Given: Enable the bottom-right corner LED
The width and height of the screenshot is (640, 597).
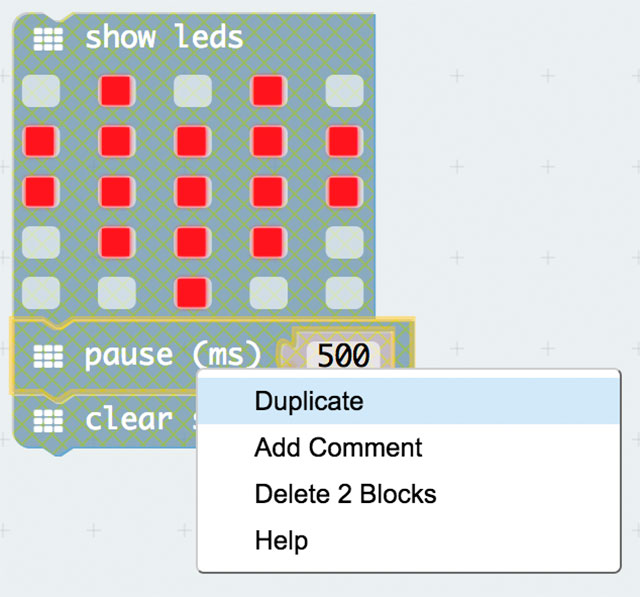Looking at the screenshot, I should (x=345, y=292).
